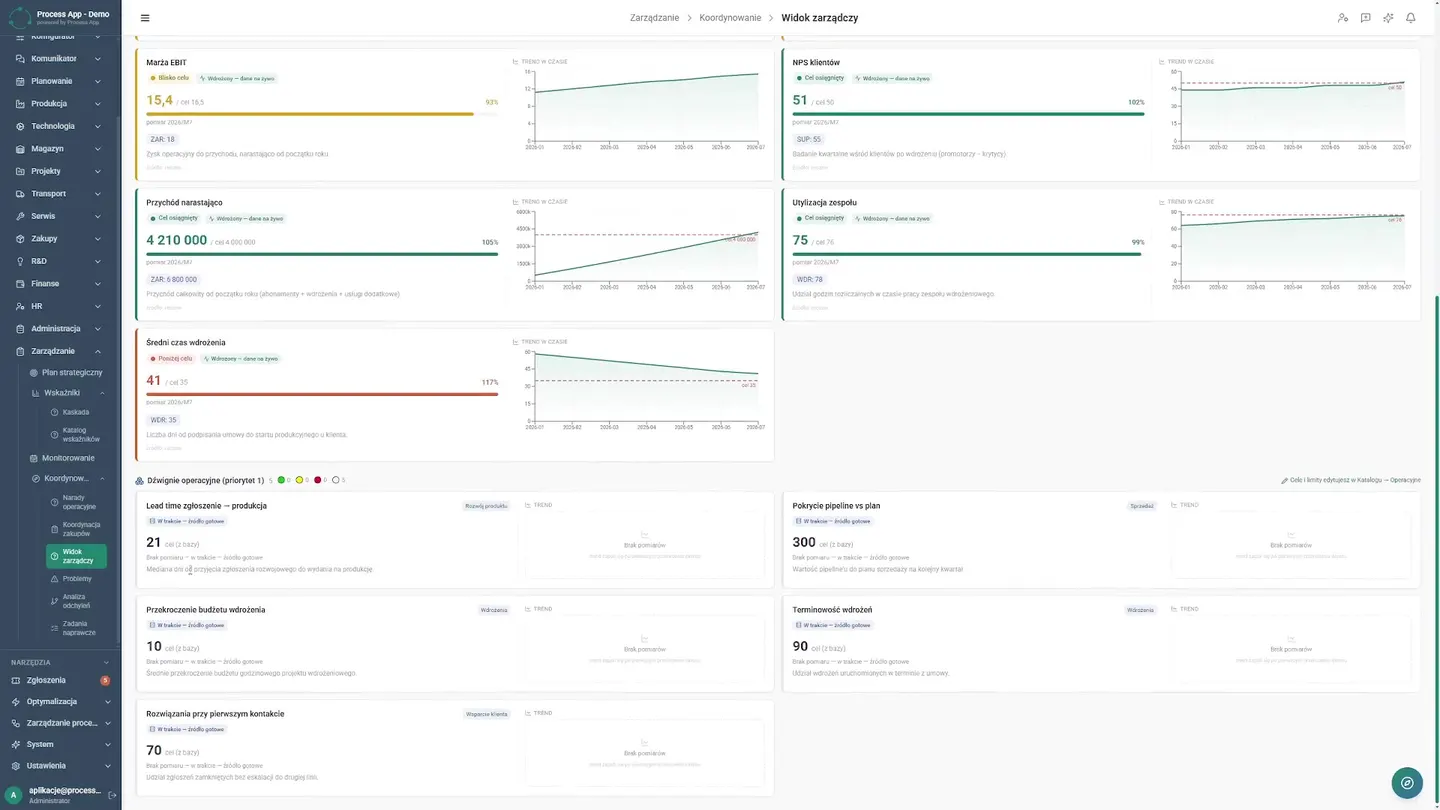Click the Planowanie calendar icon
This screenshot has width=1440, height=810.
click(20, 81)
